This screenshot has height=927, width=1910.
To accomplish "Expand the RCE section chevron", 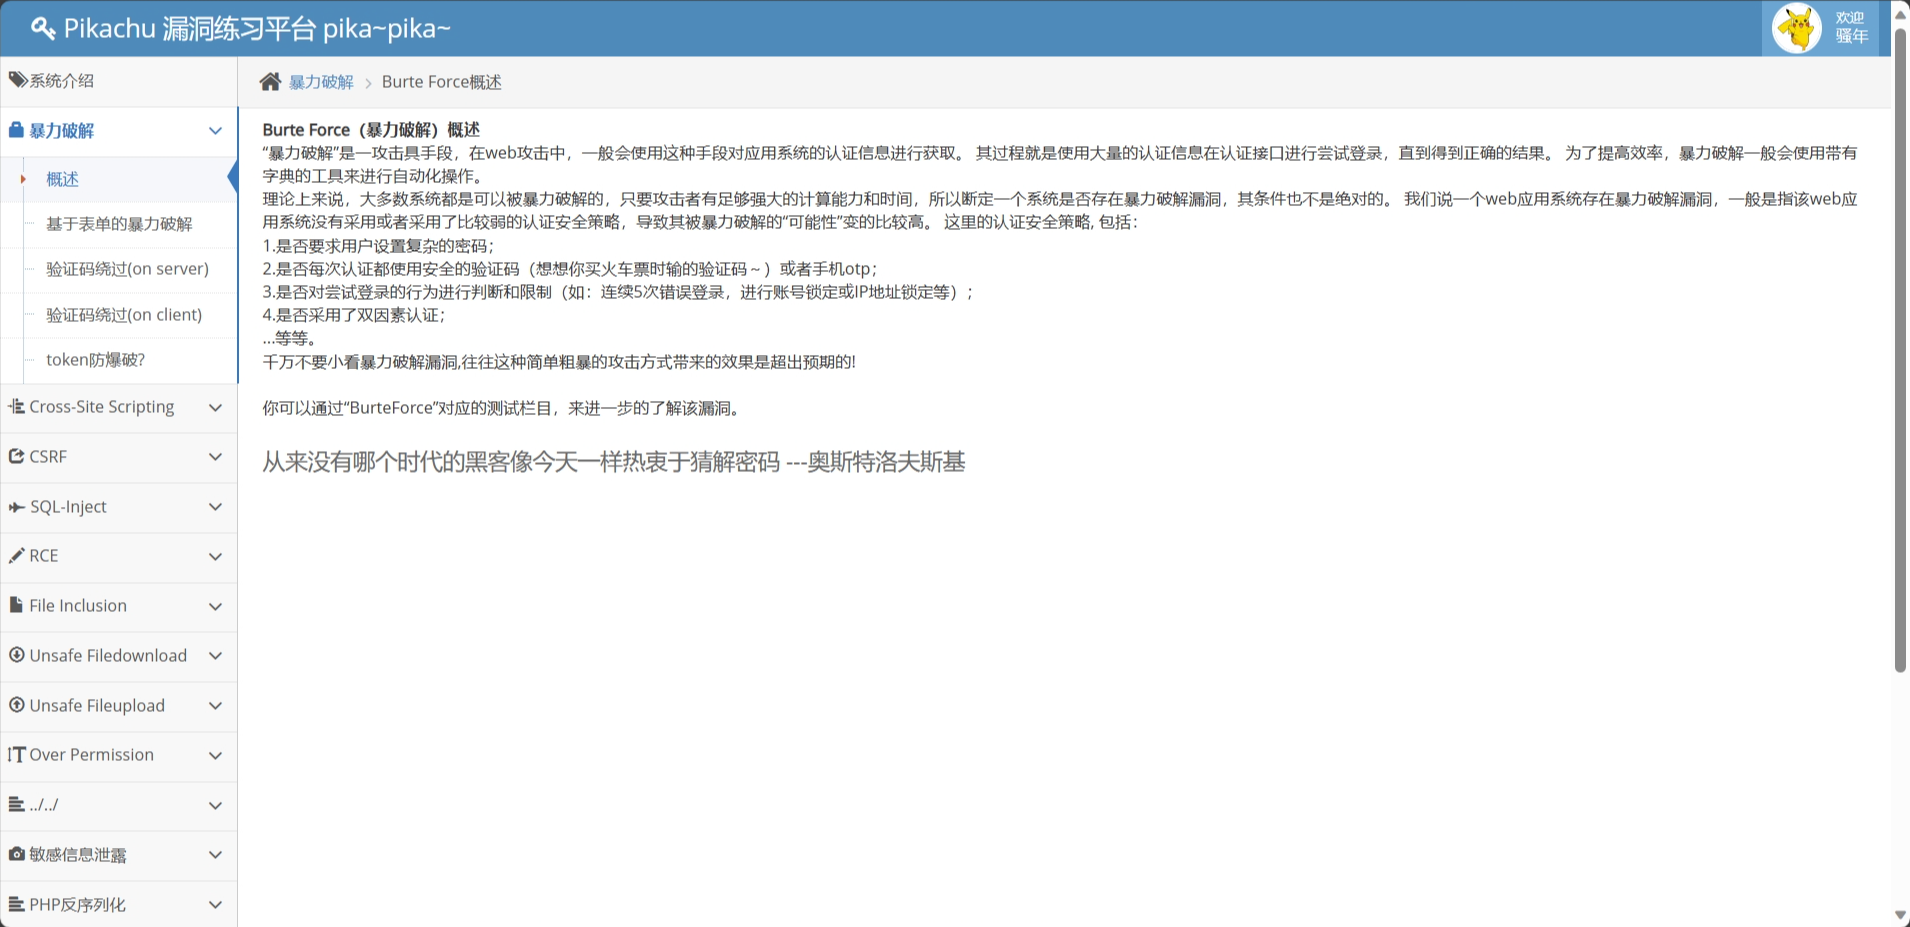I will pos(215,556).
